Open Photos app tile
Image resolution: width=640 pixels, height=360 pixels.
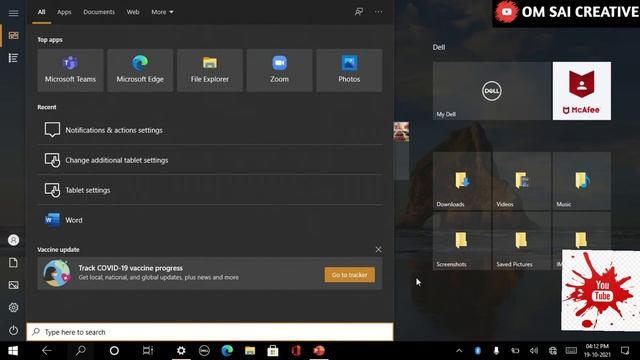(x=349, y=70)
